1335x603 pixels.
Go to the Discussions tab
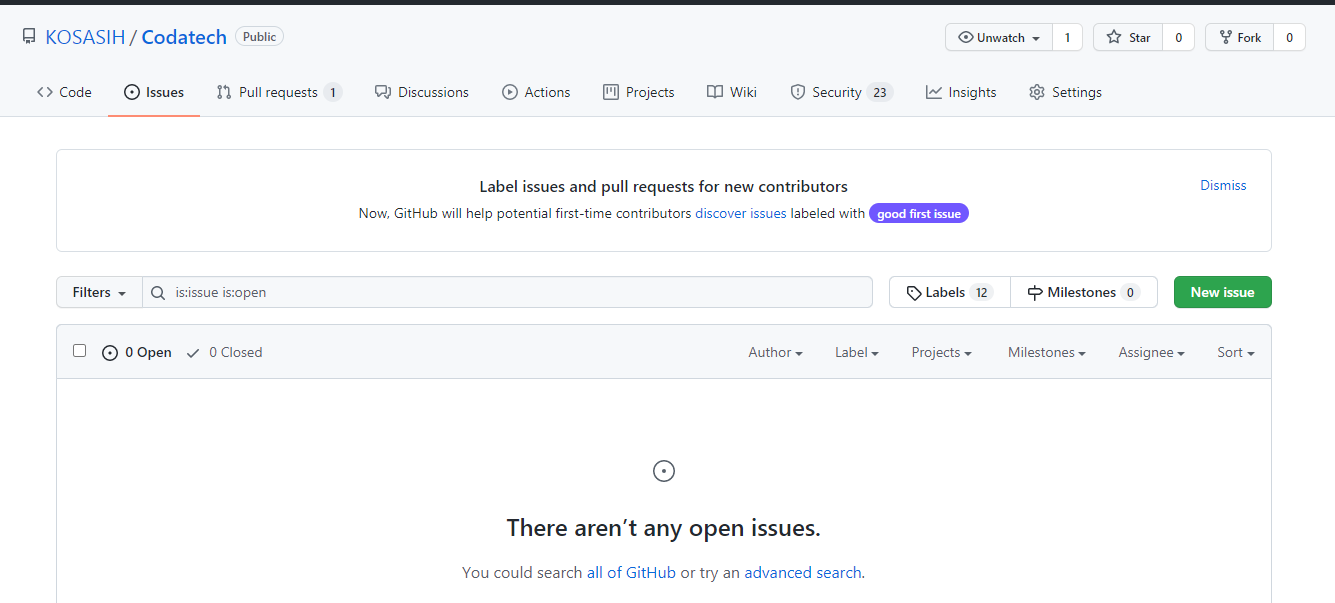pyautogui.click(x=421, y=92)
